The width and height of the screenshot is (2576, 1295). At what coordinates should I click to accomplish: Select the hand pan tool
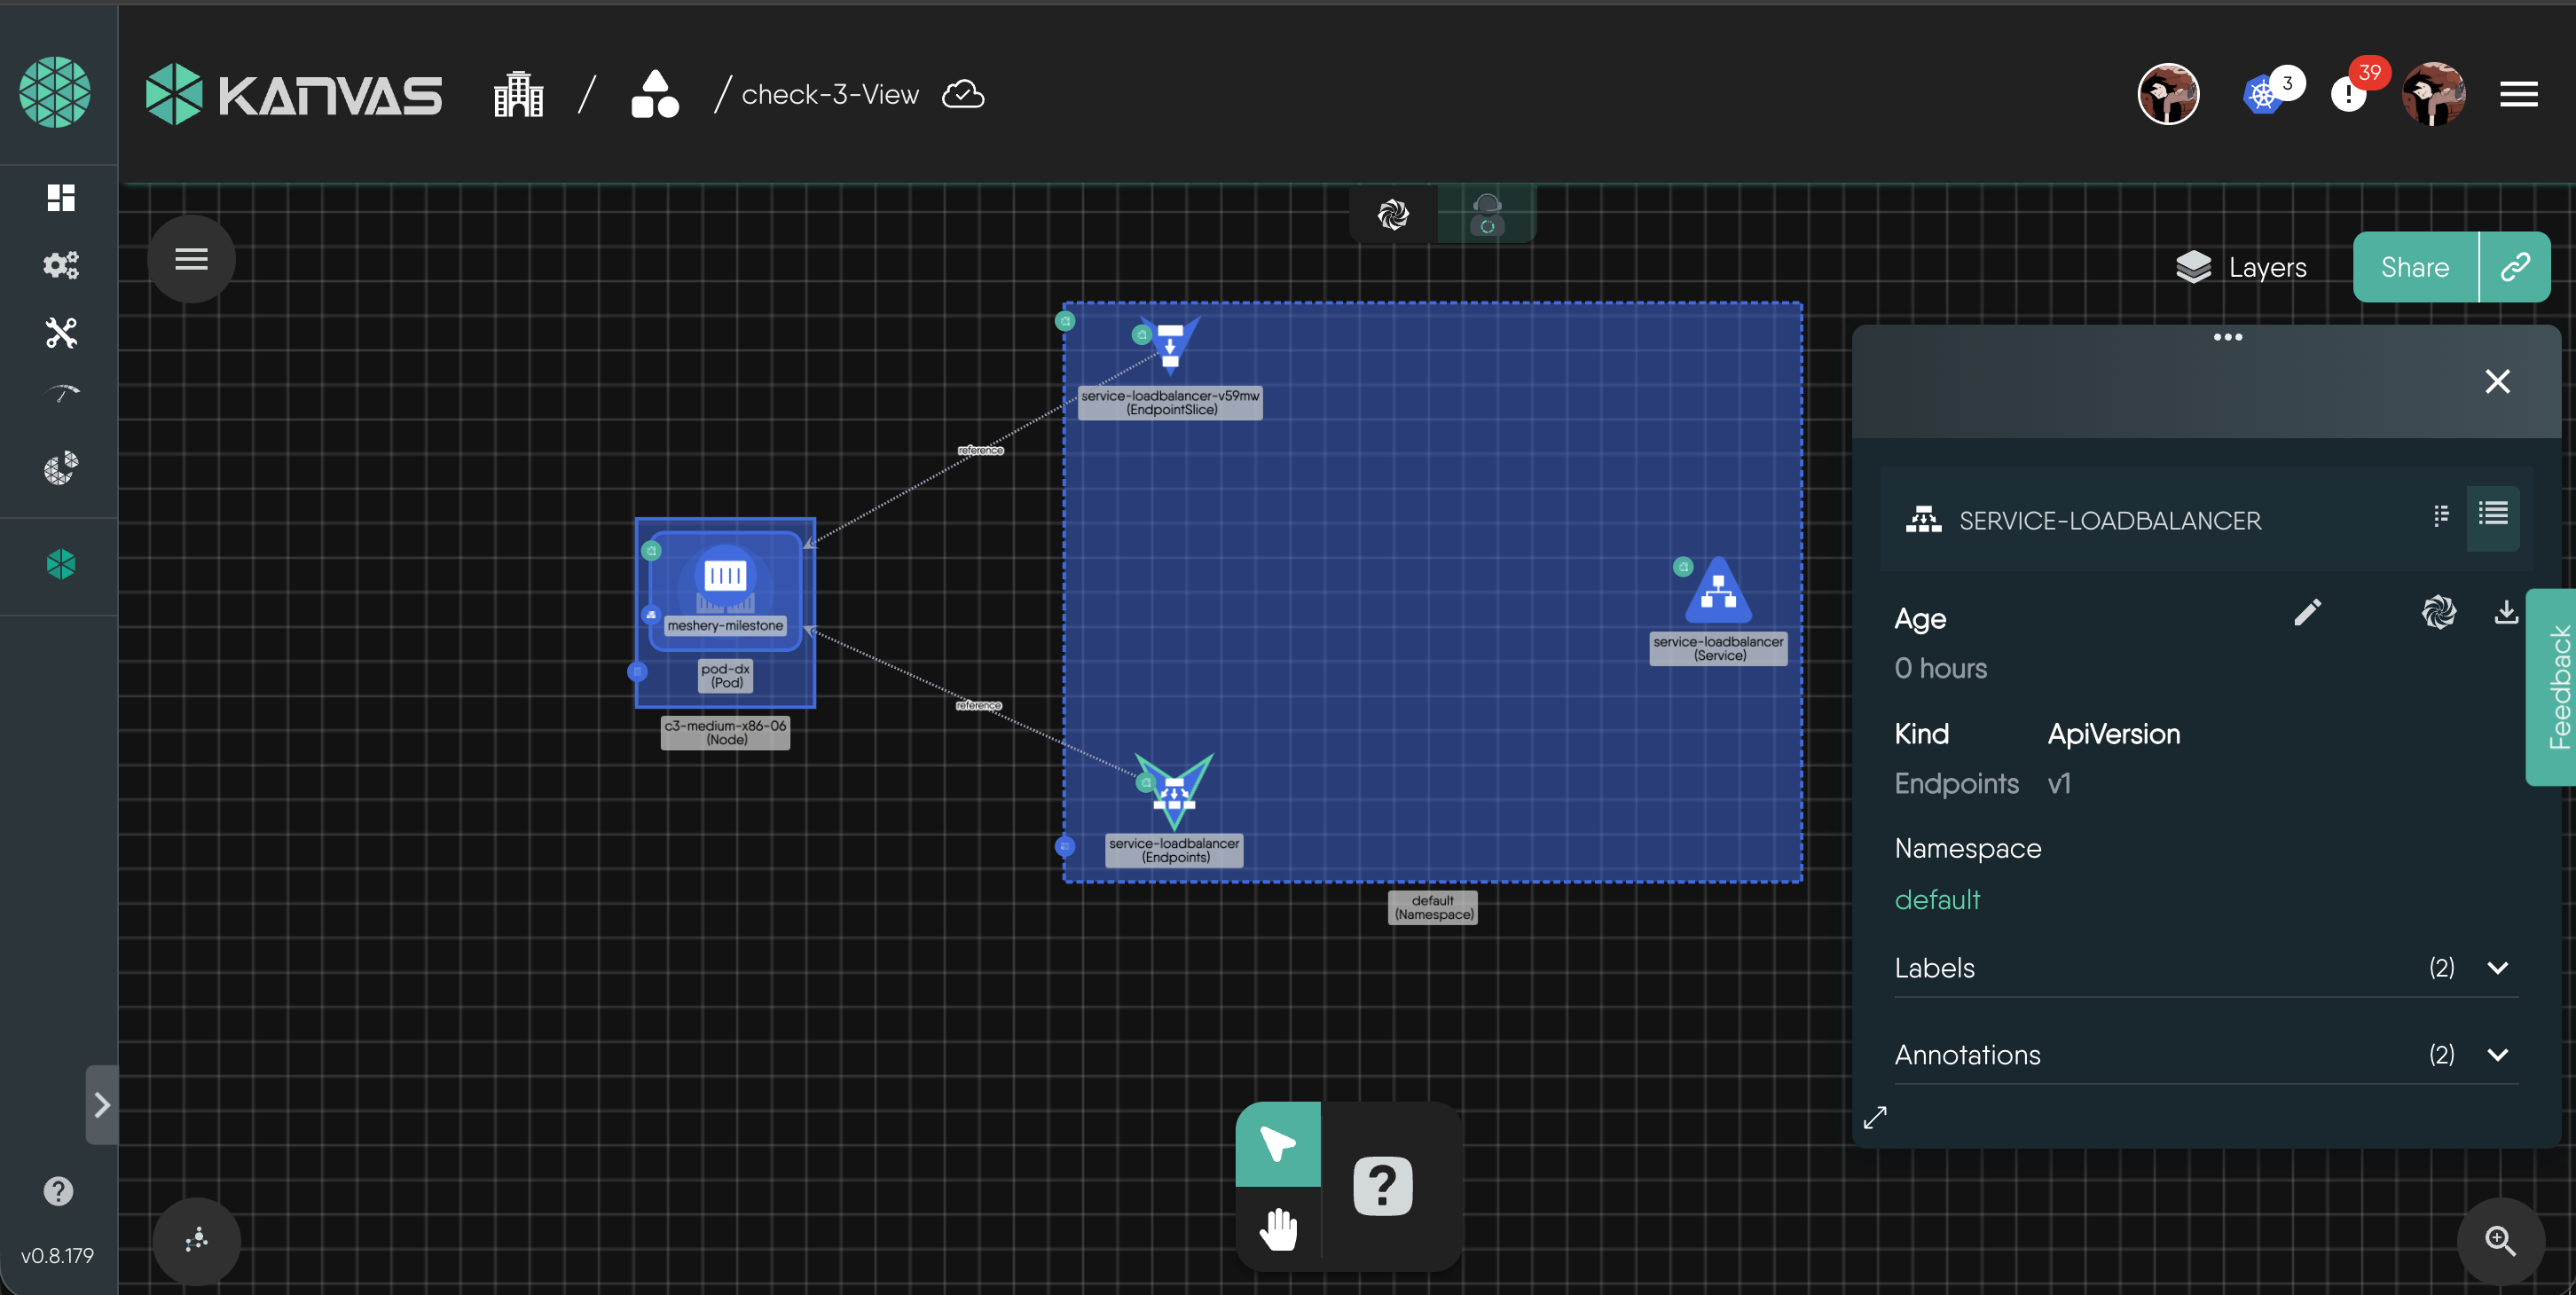[1278, 1228]
